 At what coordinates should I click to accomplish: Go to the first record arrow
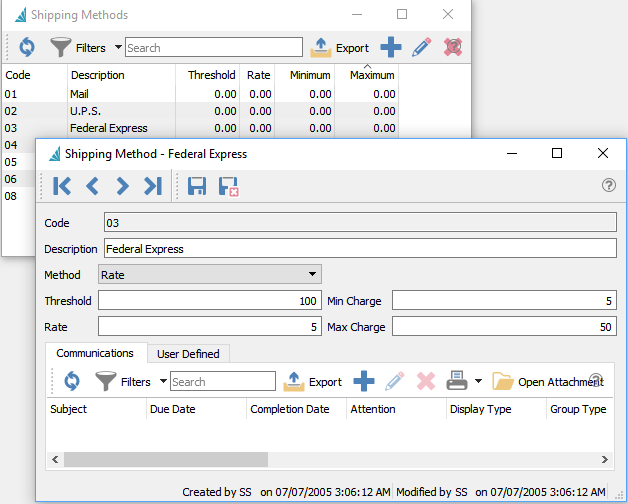[62, 185]
